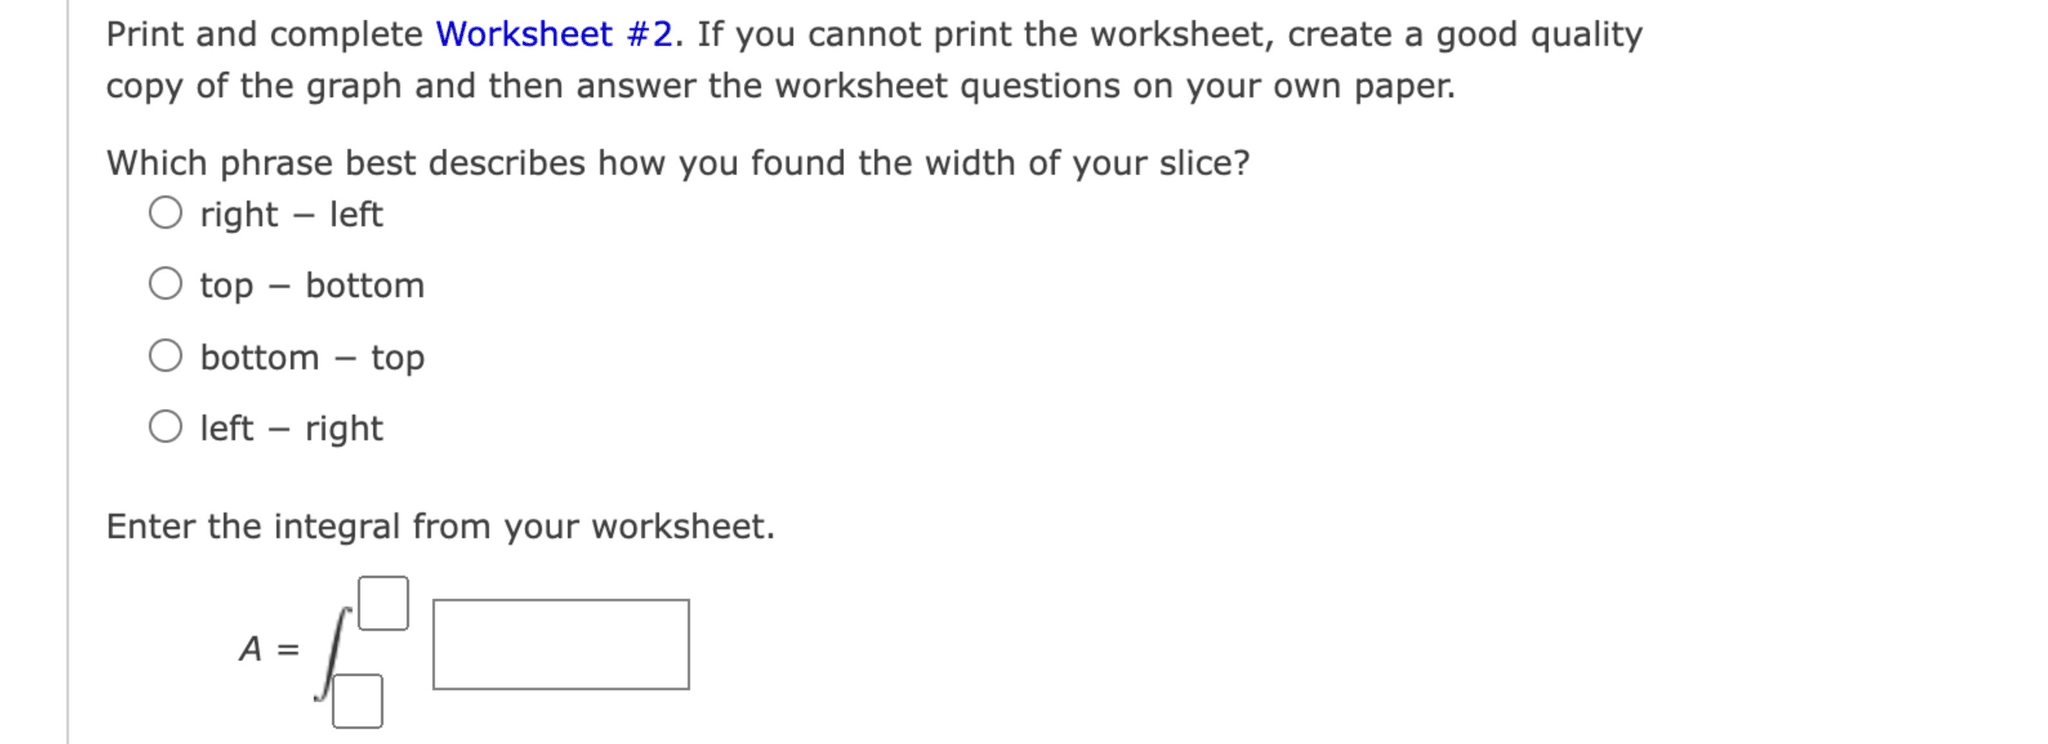Viewport: 2048px width, 744px height.
Task: Click the 'Enter the integral from your worksheet' text
Action: tap(440, 527)
